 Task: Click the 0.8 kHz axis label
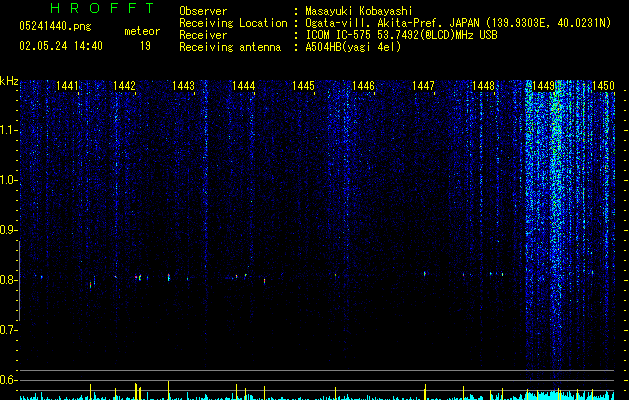[8, 280]
